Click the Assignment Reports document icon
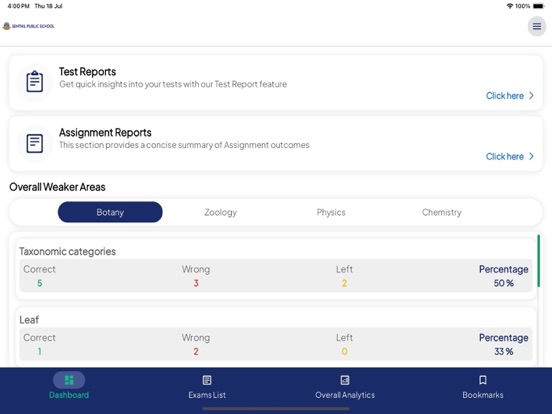 [x=35, y=143]
